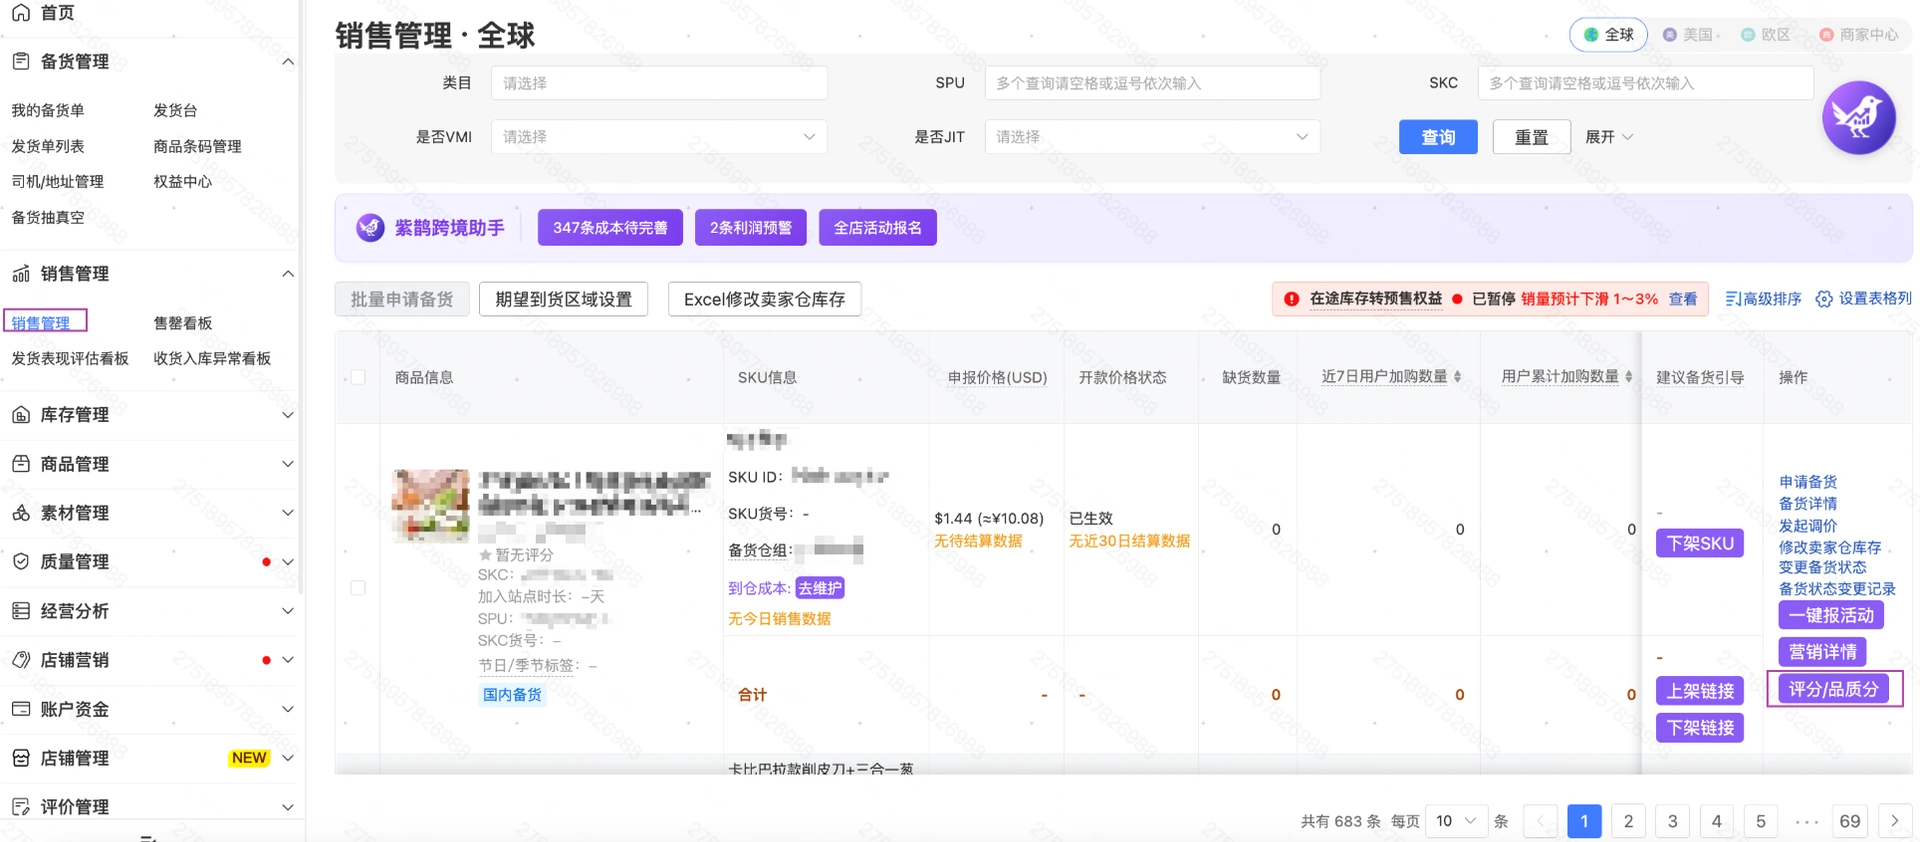Collapse the 备货管理 menu section
The image size is (1920, 842).
(288, 61)
